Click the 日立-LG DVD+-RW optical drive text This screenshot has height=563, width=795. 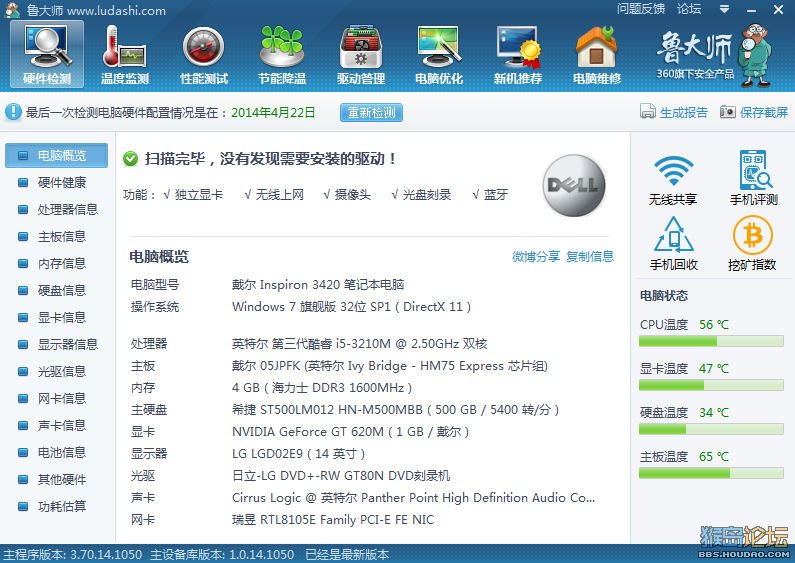341,476
